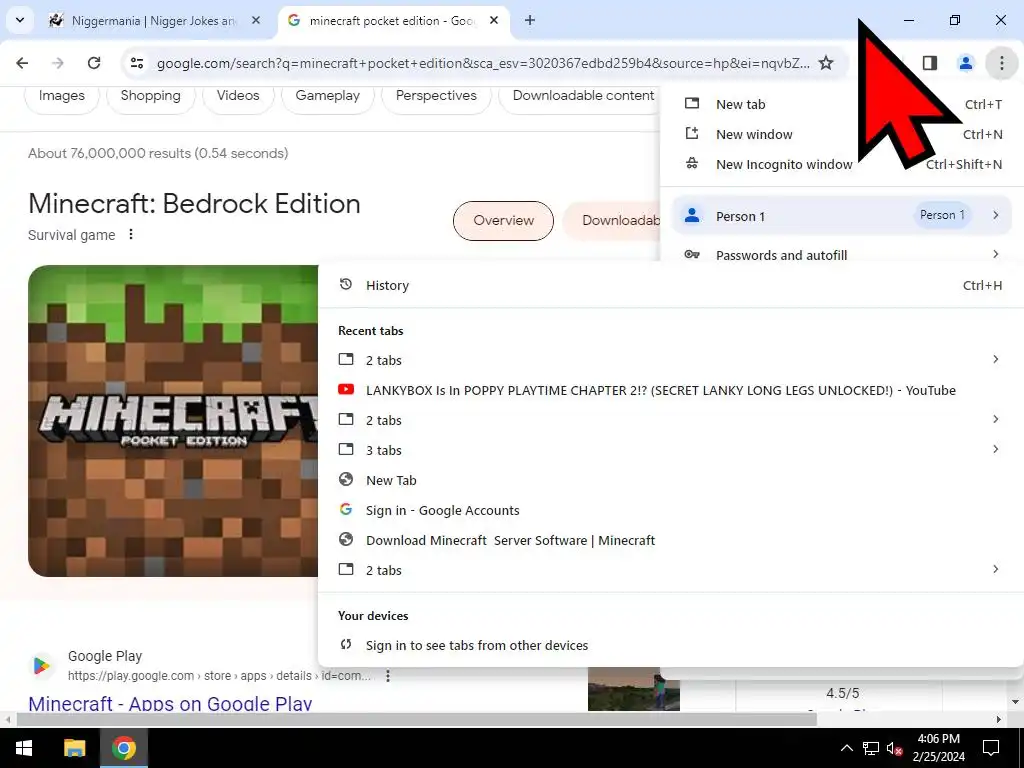The width and height of the screenshot is (1024, 768).
Task: Reopen the LANKYBOX Poppy Playtime YouTube tab
Action: (x=670, y=391)
